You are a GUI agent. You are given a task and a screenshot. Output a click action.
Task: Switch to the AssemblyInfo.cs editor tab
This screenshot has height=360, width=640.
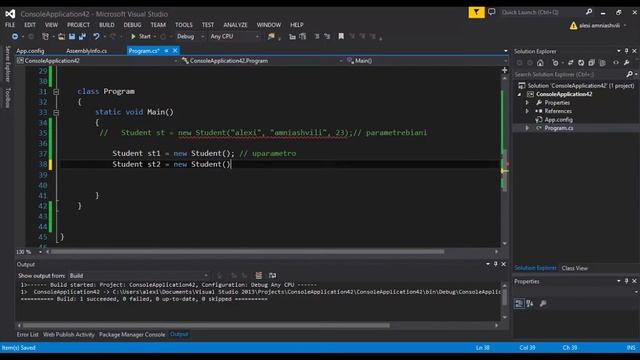coord(87,51)
